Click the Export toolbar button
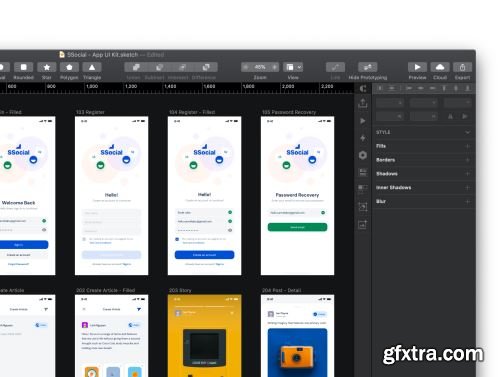 pos(462,67)
